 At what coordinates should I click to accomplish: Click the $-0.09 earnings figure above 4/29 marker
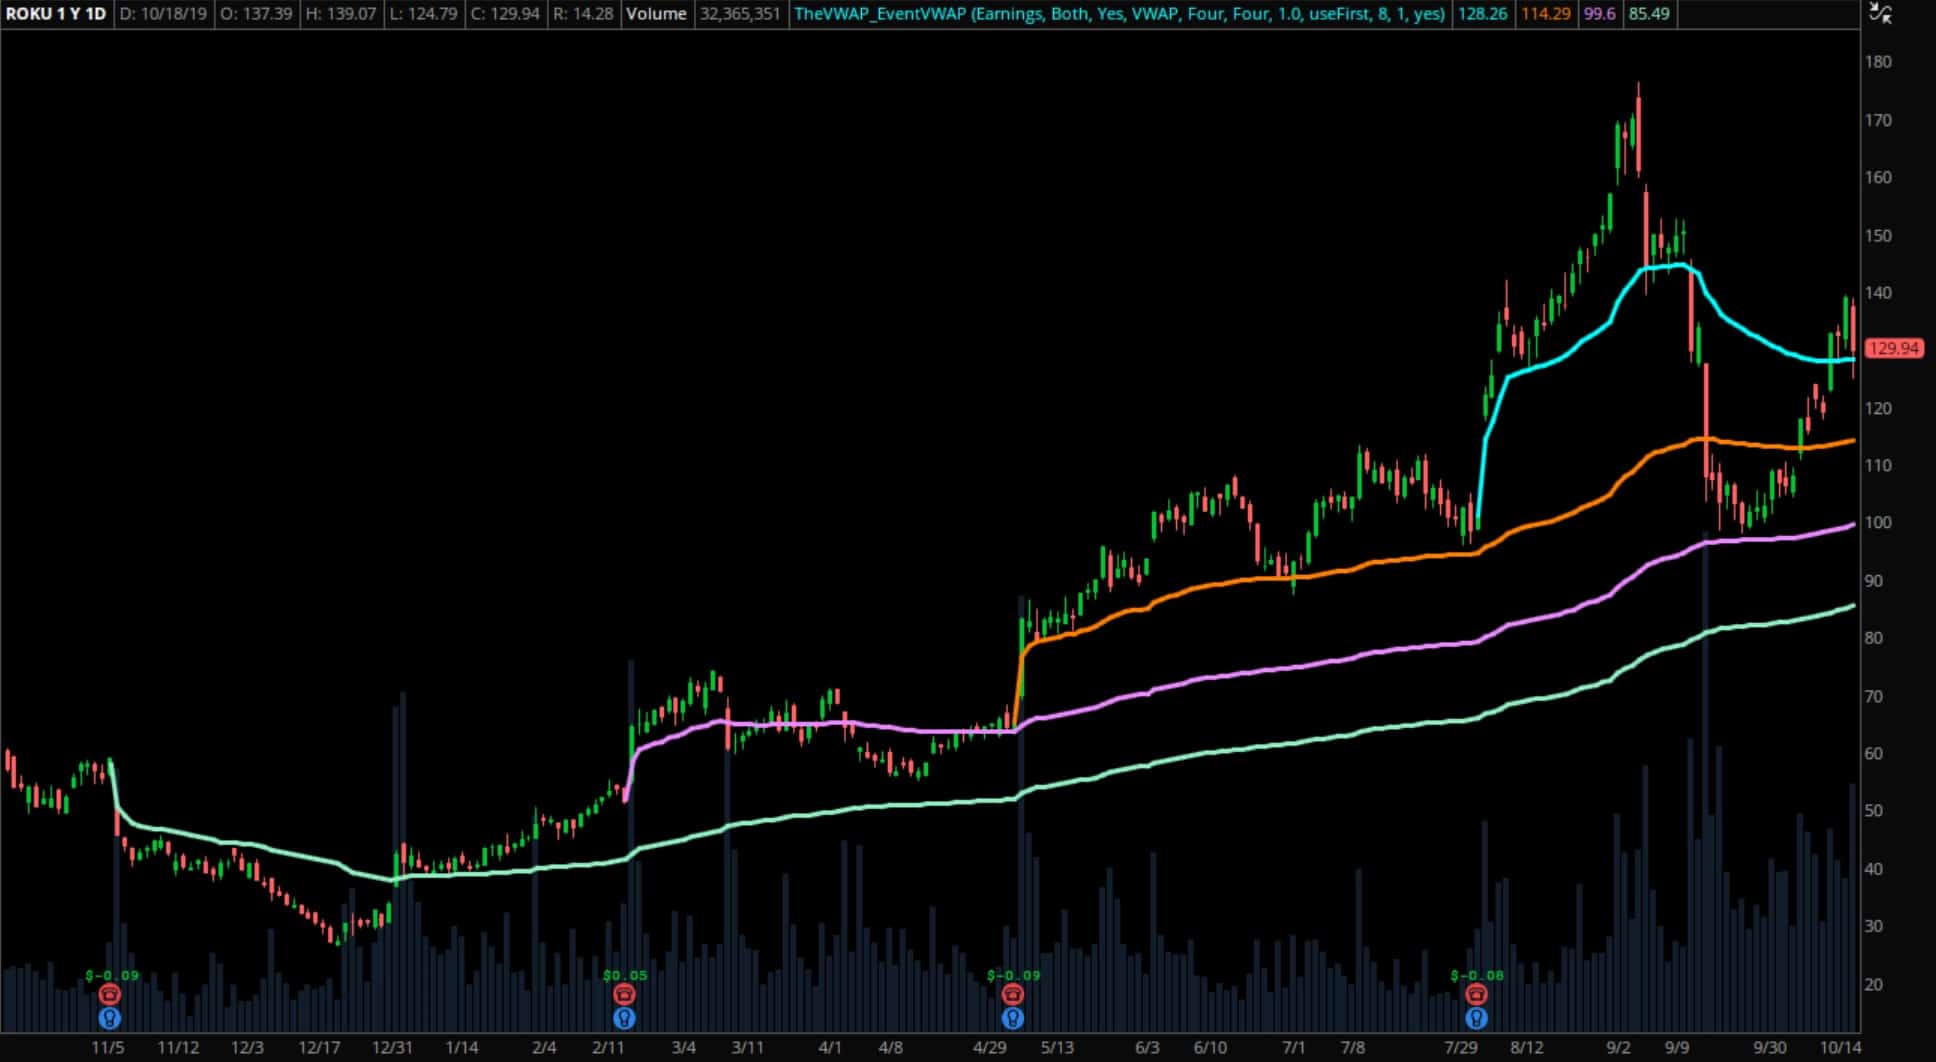(1013, 975)
